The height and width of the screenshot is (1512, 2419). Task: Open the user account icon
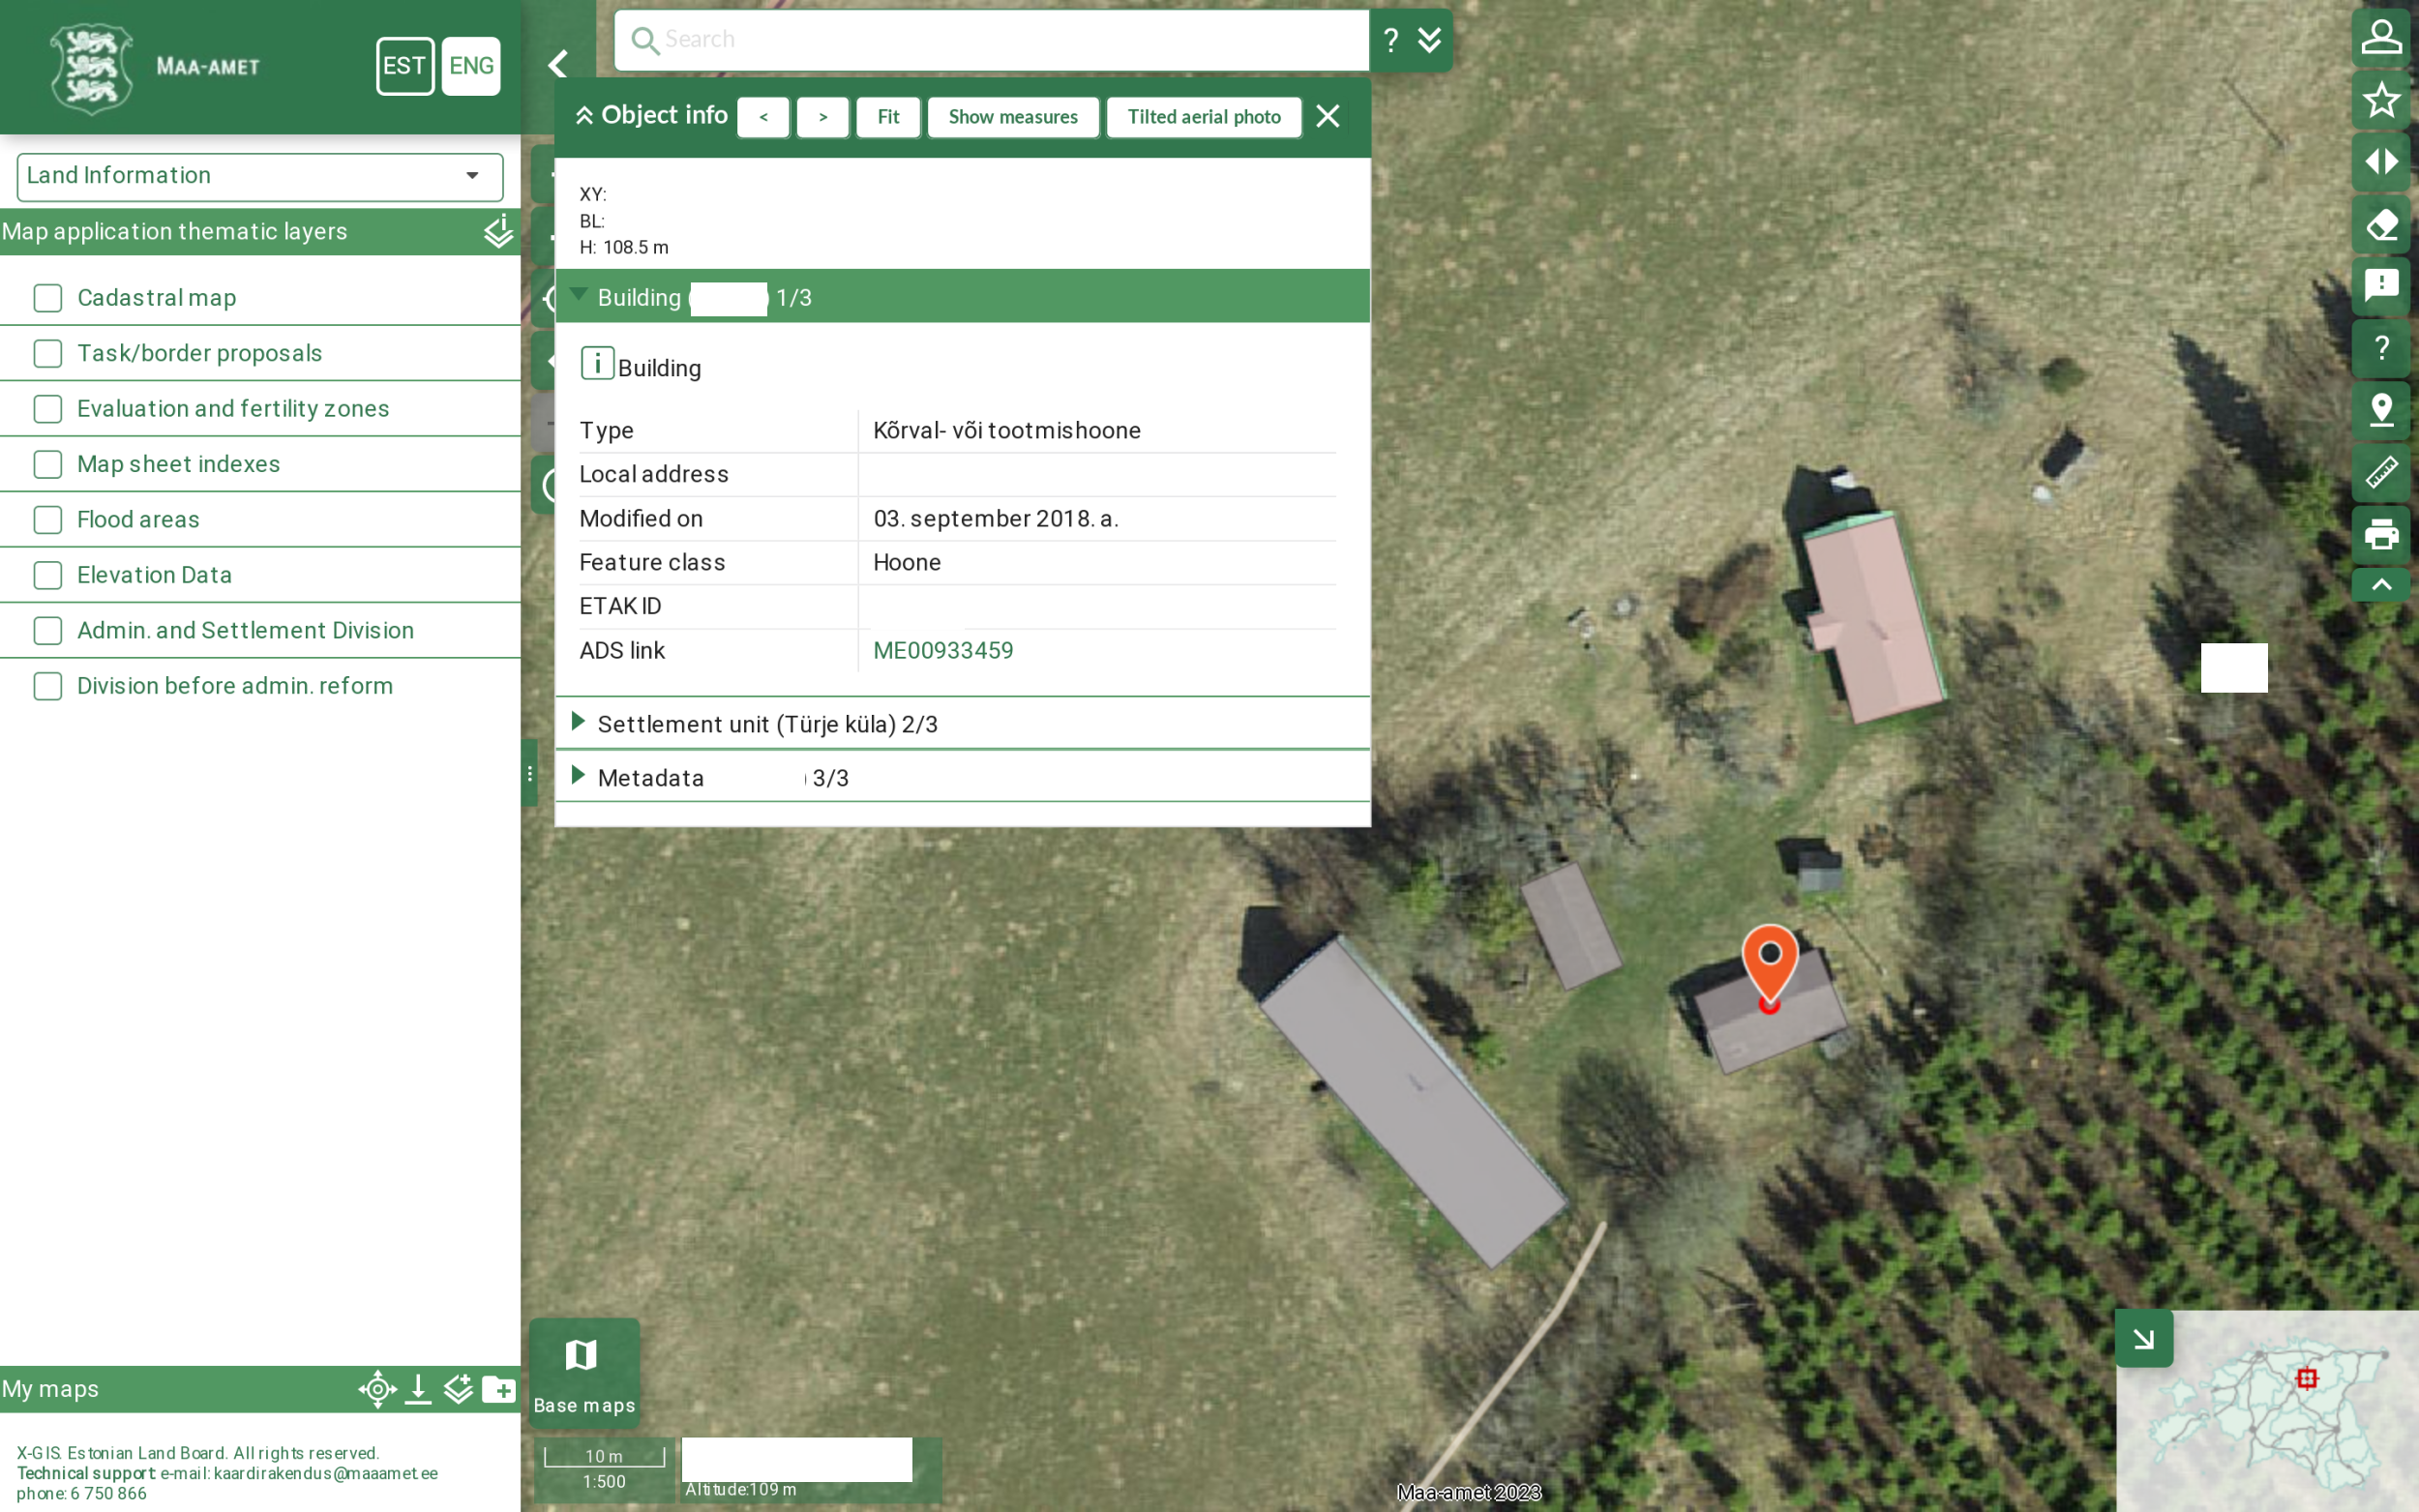point(2381,38)
